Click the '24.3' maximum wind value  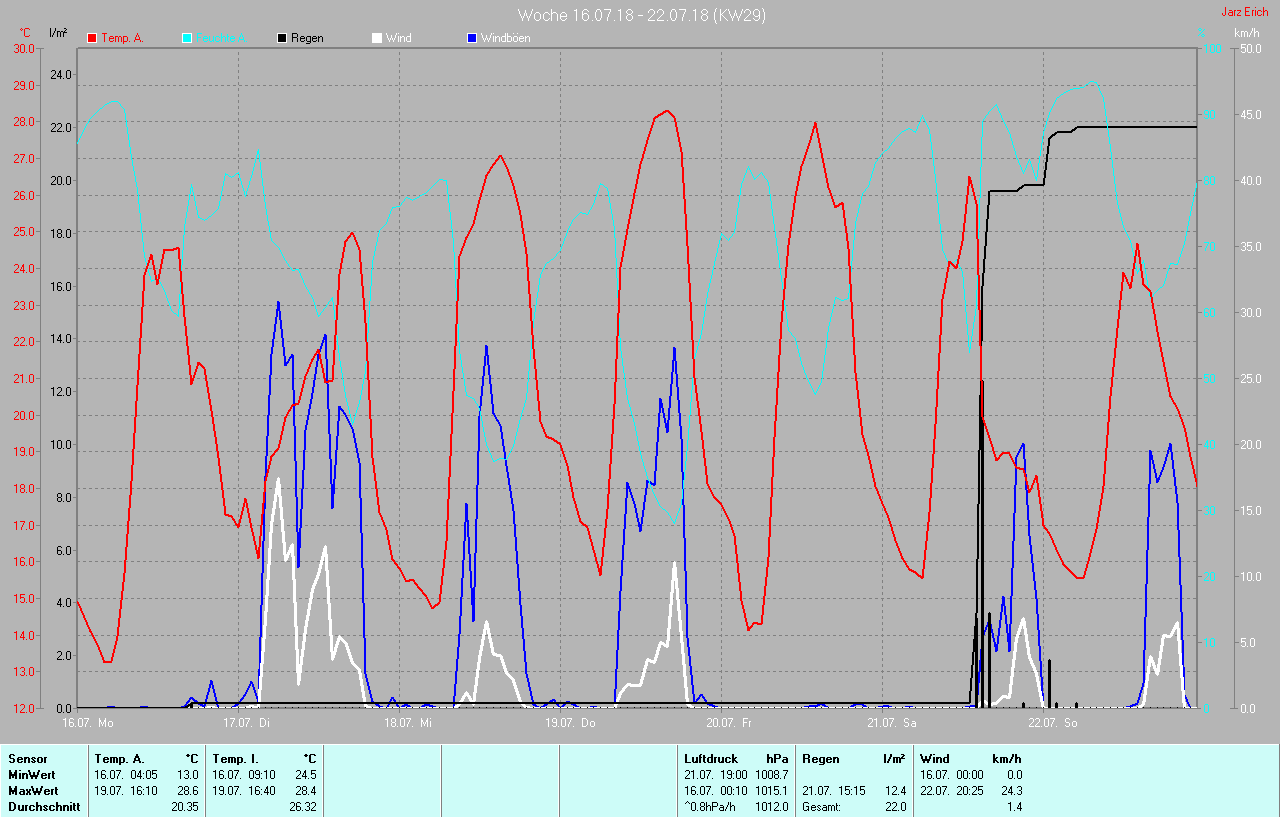(1011, 791)
